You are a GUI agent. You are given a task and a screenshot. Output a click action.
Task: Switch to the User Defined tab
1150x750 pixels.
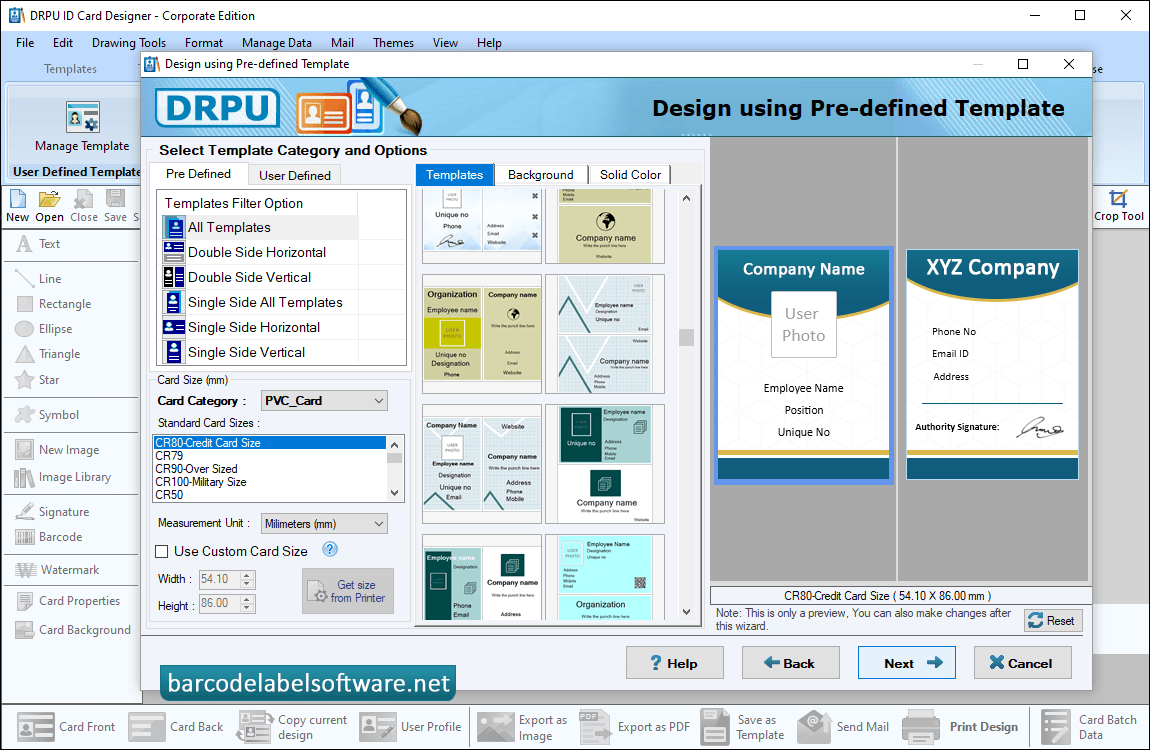click(295, 175)
